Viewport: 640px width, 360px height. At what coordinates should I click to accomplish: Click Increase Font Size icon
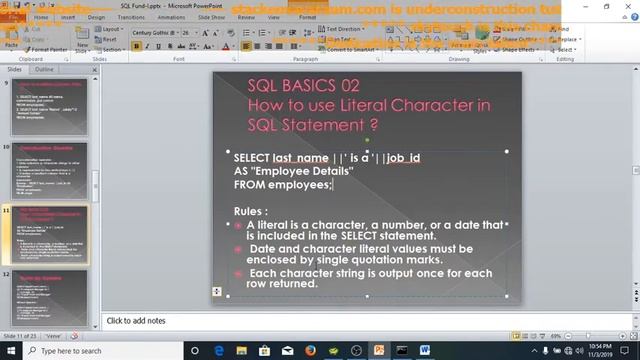205,33
